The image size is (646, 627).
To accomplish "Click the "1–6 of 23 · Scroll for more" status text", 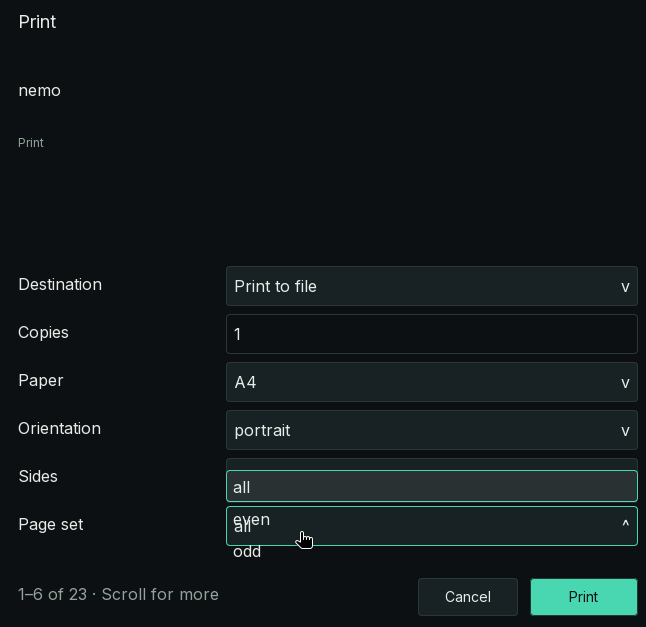I will (118, 594).
